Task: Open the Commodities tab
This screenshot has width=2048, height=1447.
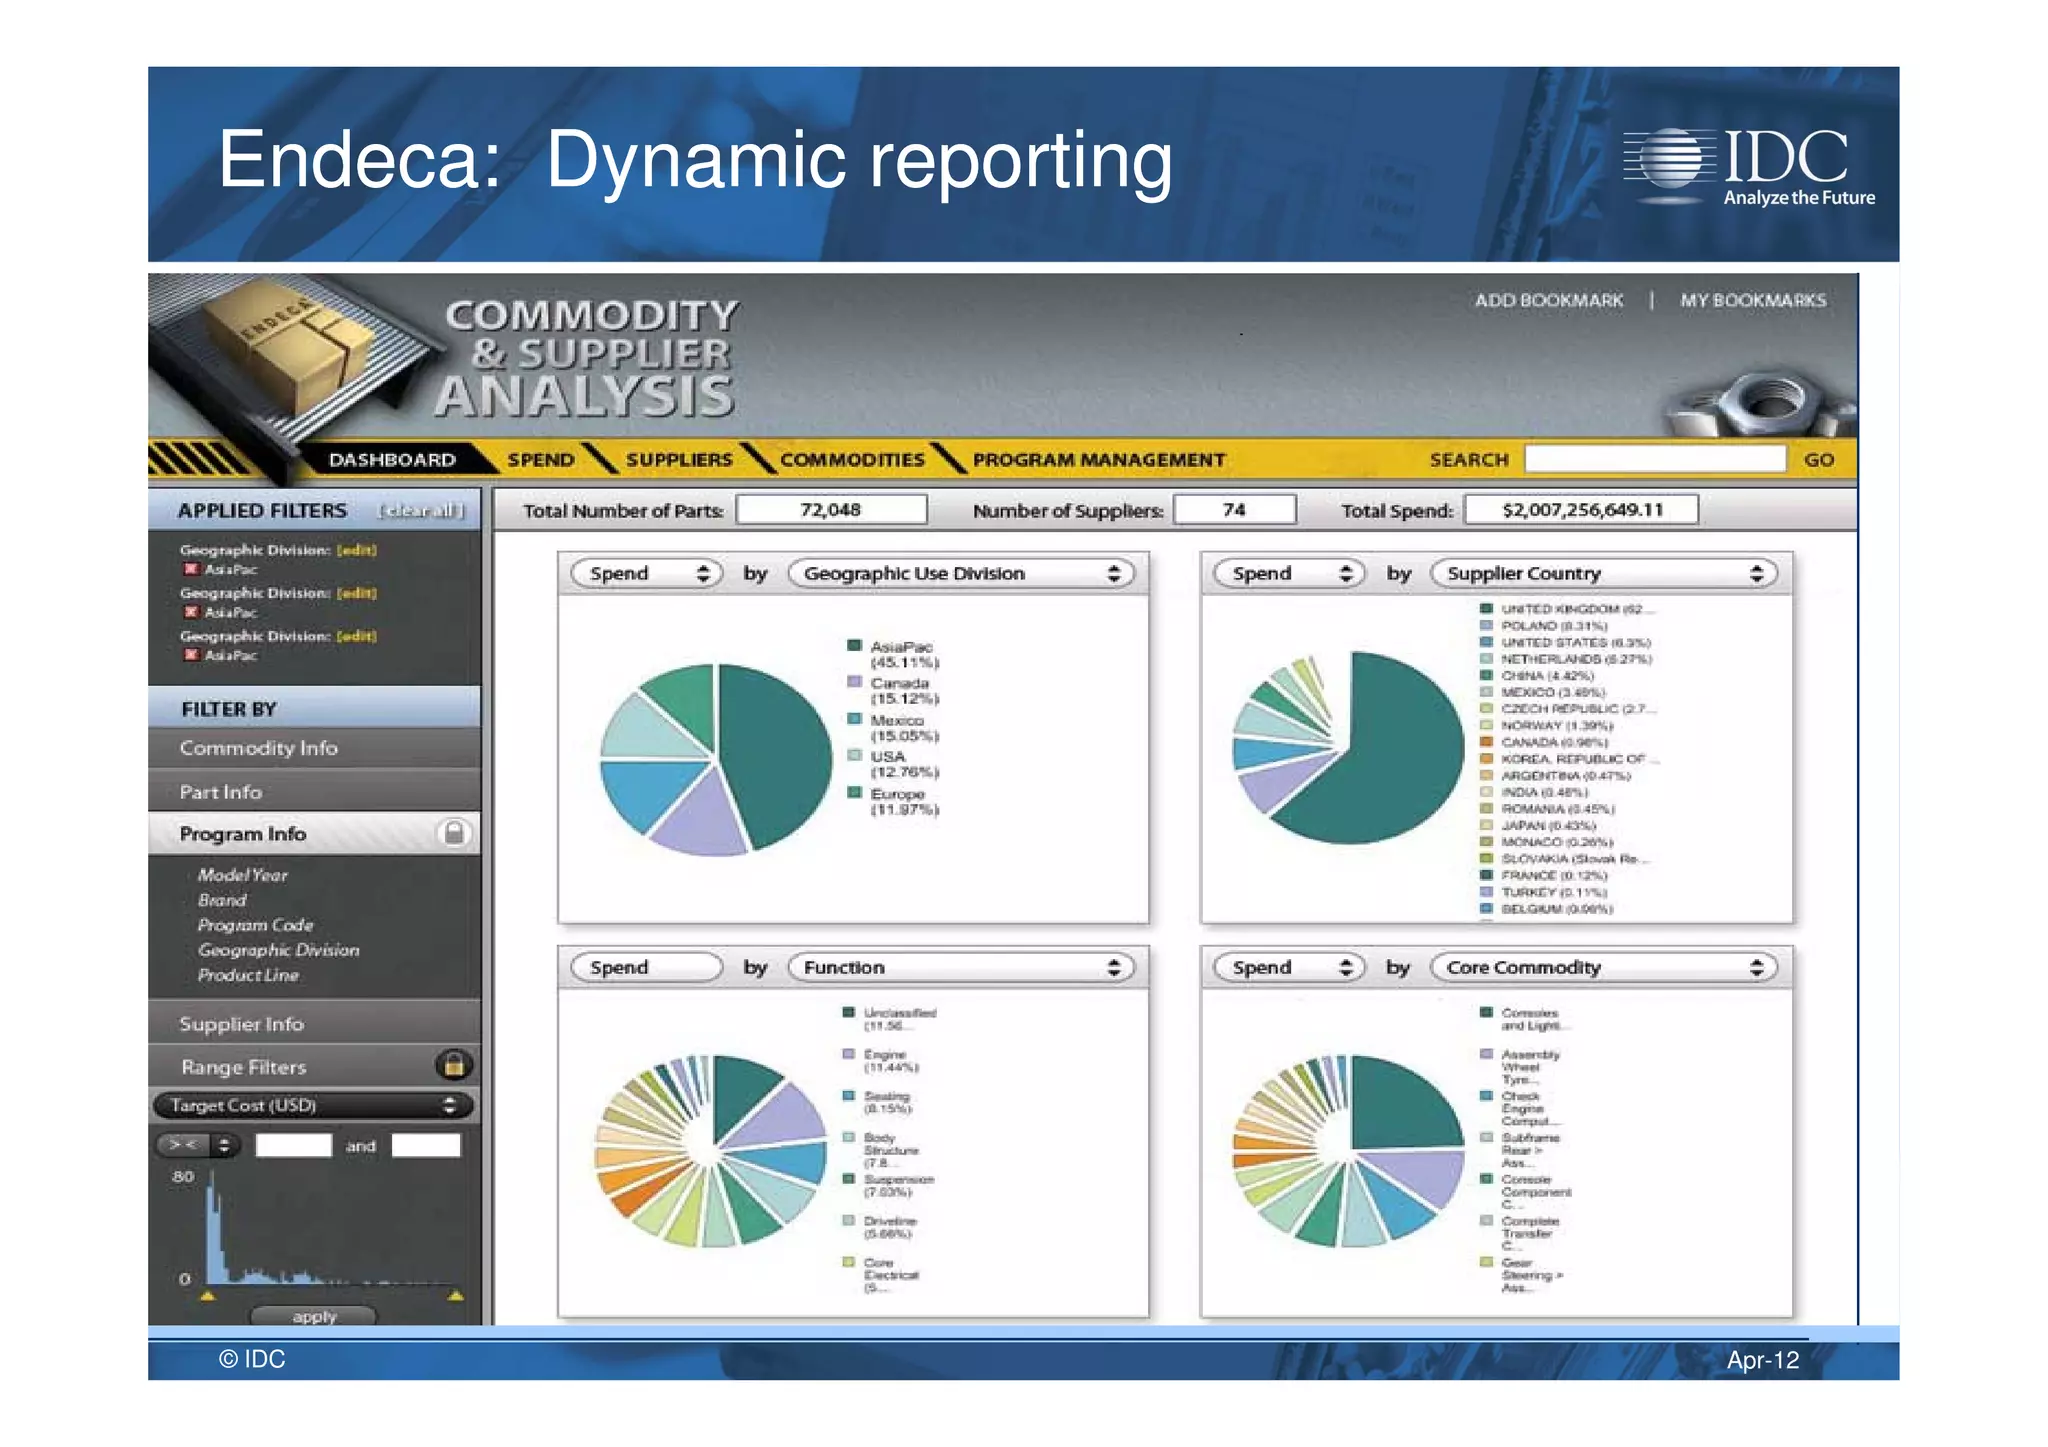Action: click(852, 459)
